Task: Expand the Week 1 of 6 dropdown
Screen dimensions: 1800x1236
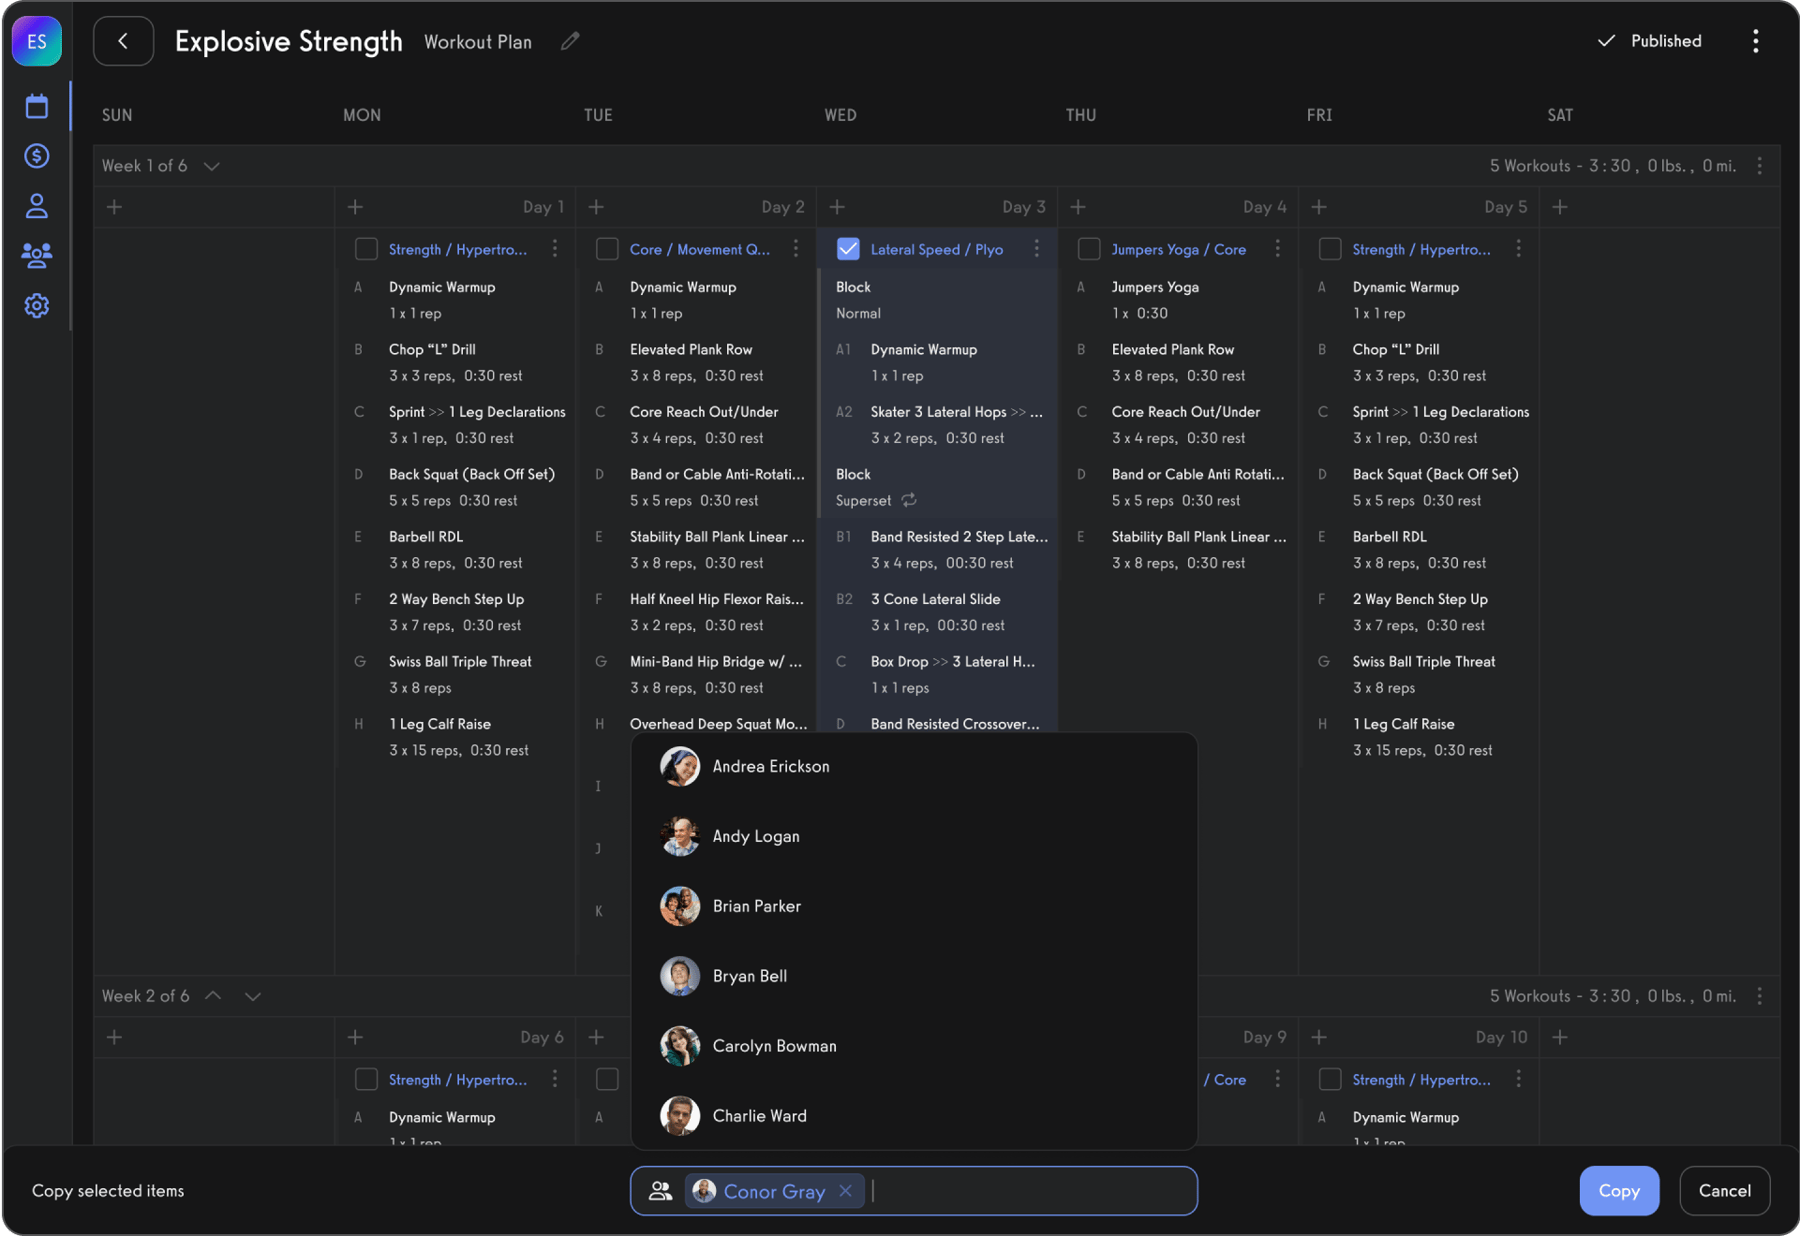Action: [x=212, y=166]
